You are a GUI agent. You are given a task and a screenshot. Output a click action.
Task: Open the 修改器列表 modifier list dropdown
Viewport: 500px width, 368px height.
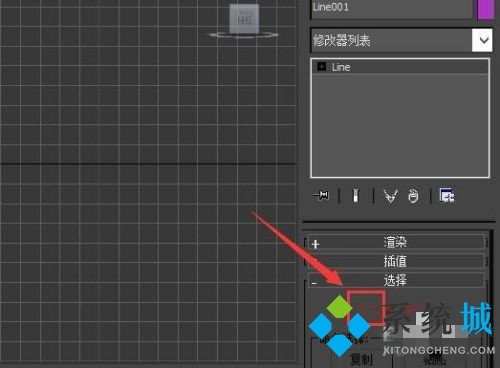point(401,40)
